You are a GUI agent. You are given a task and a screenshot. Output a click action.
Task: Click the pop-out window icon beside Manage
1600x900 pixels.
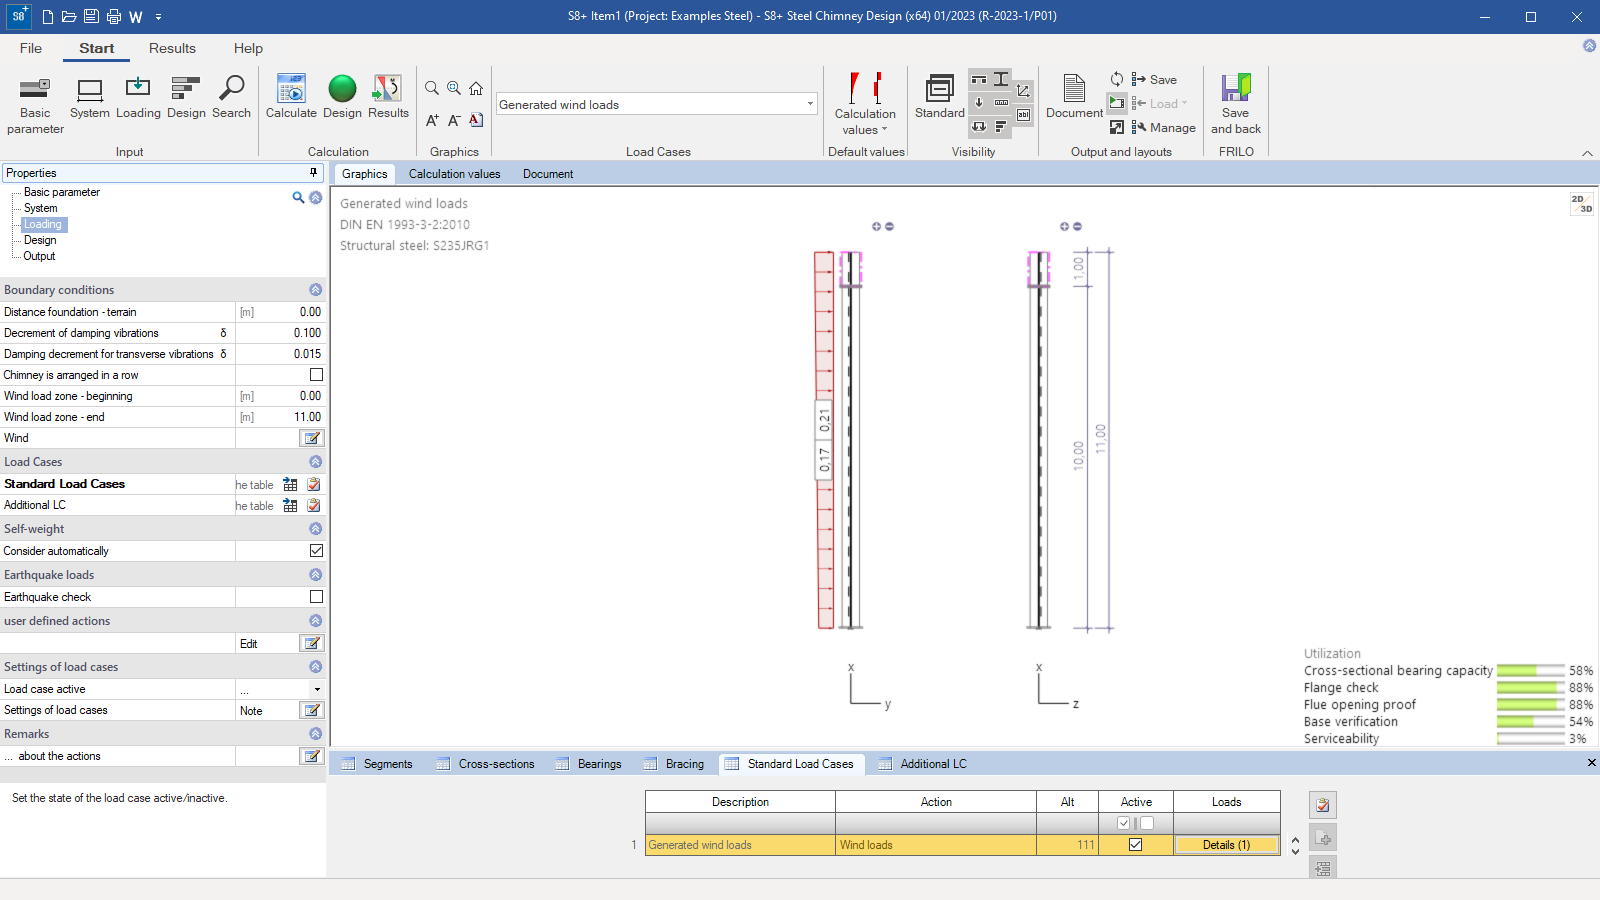[1117, 127]
